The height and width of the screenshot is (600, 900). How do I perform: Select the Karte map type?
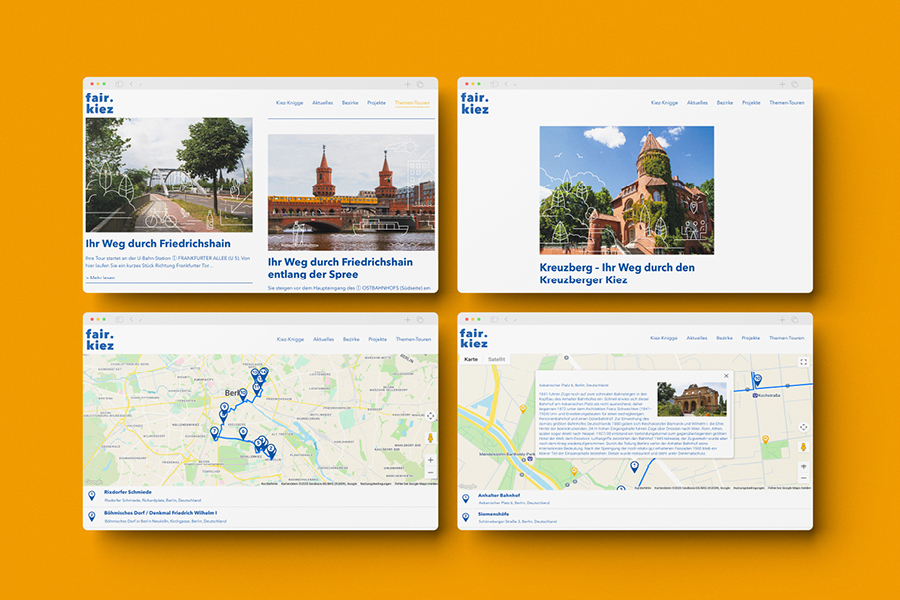[x=472, y=359]
